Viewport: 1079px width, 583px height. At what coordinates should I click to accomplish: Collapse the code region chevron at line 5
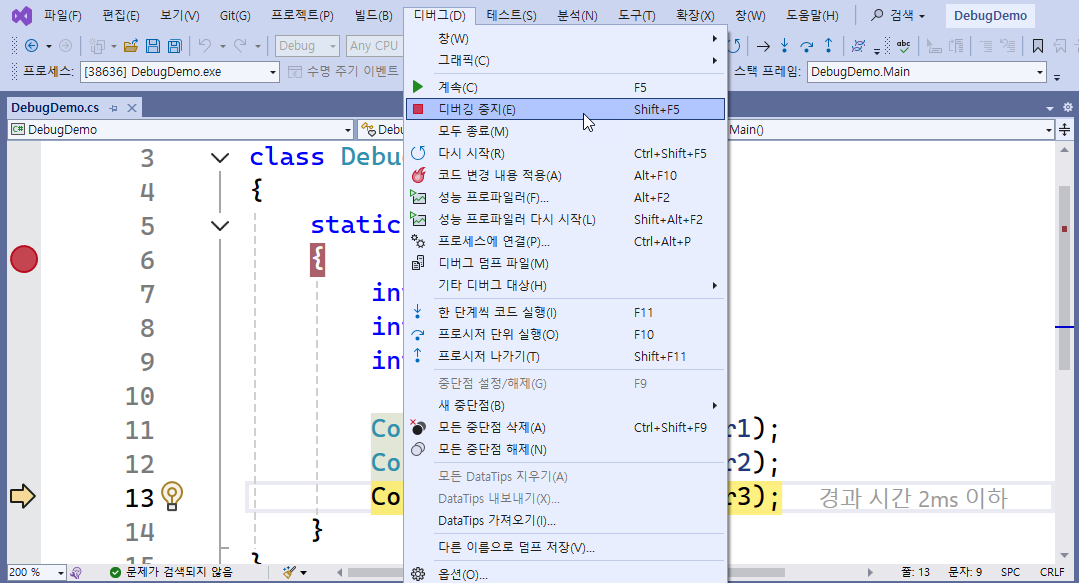click(x=219, y=226)
